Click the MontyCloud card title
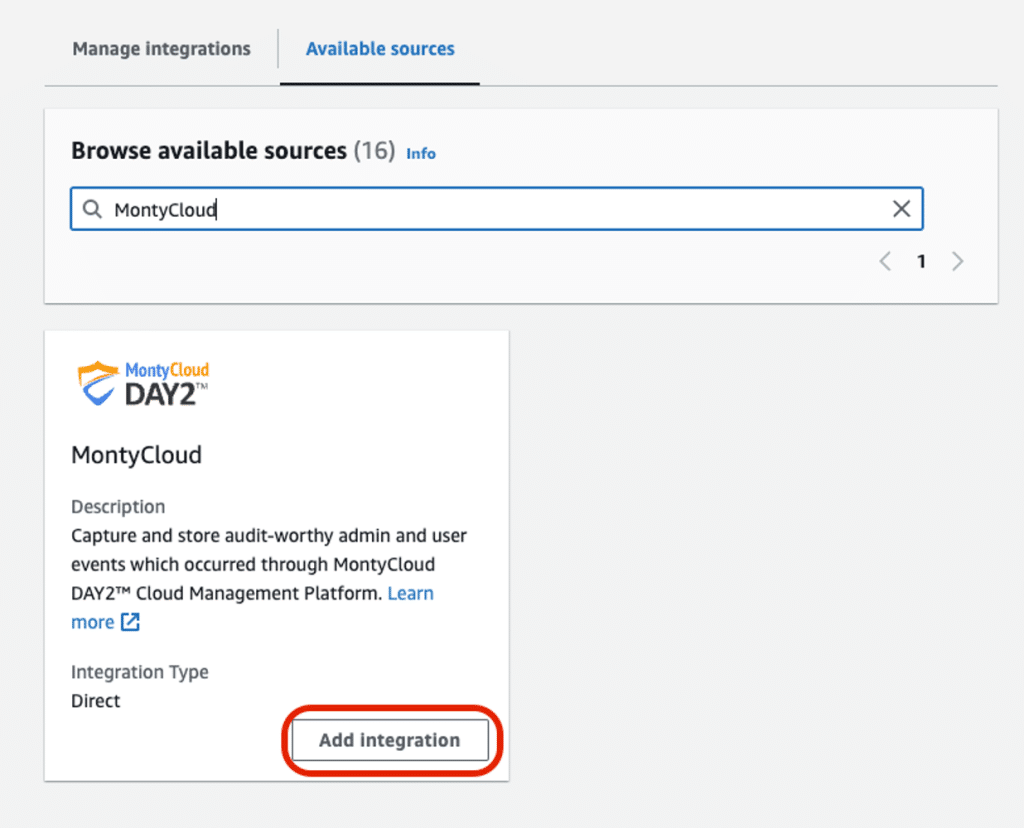 (x=136, y=455)
